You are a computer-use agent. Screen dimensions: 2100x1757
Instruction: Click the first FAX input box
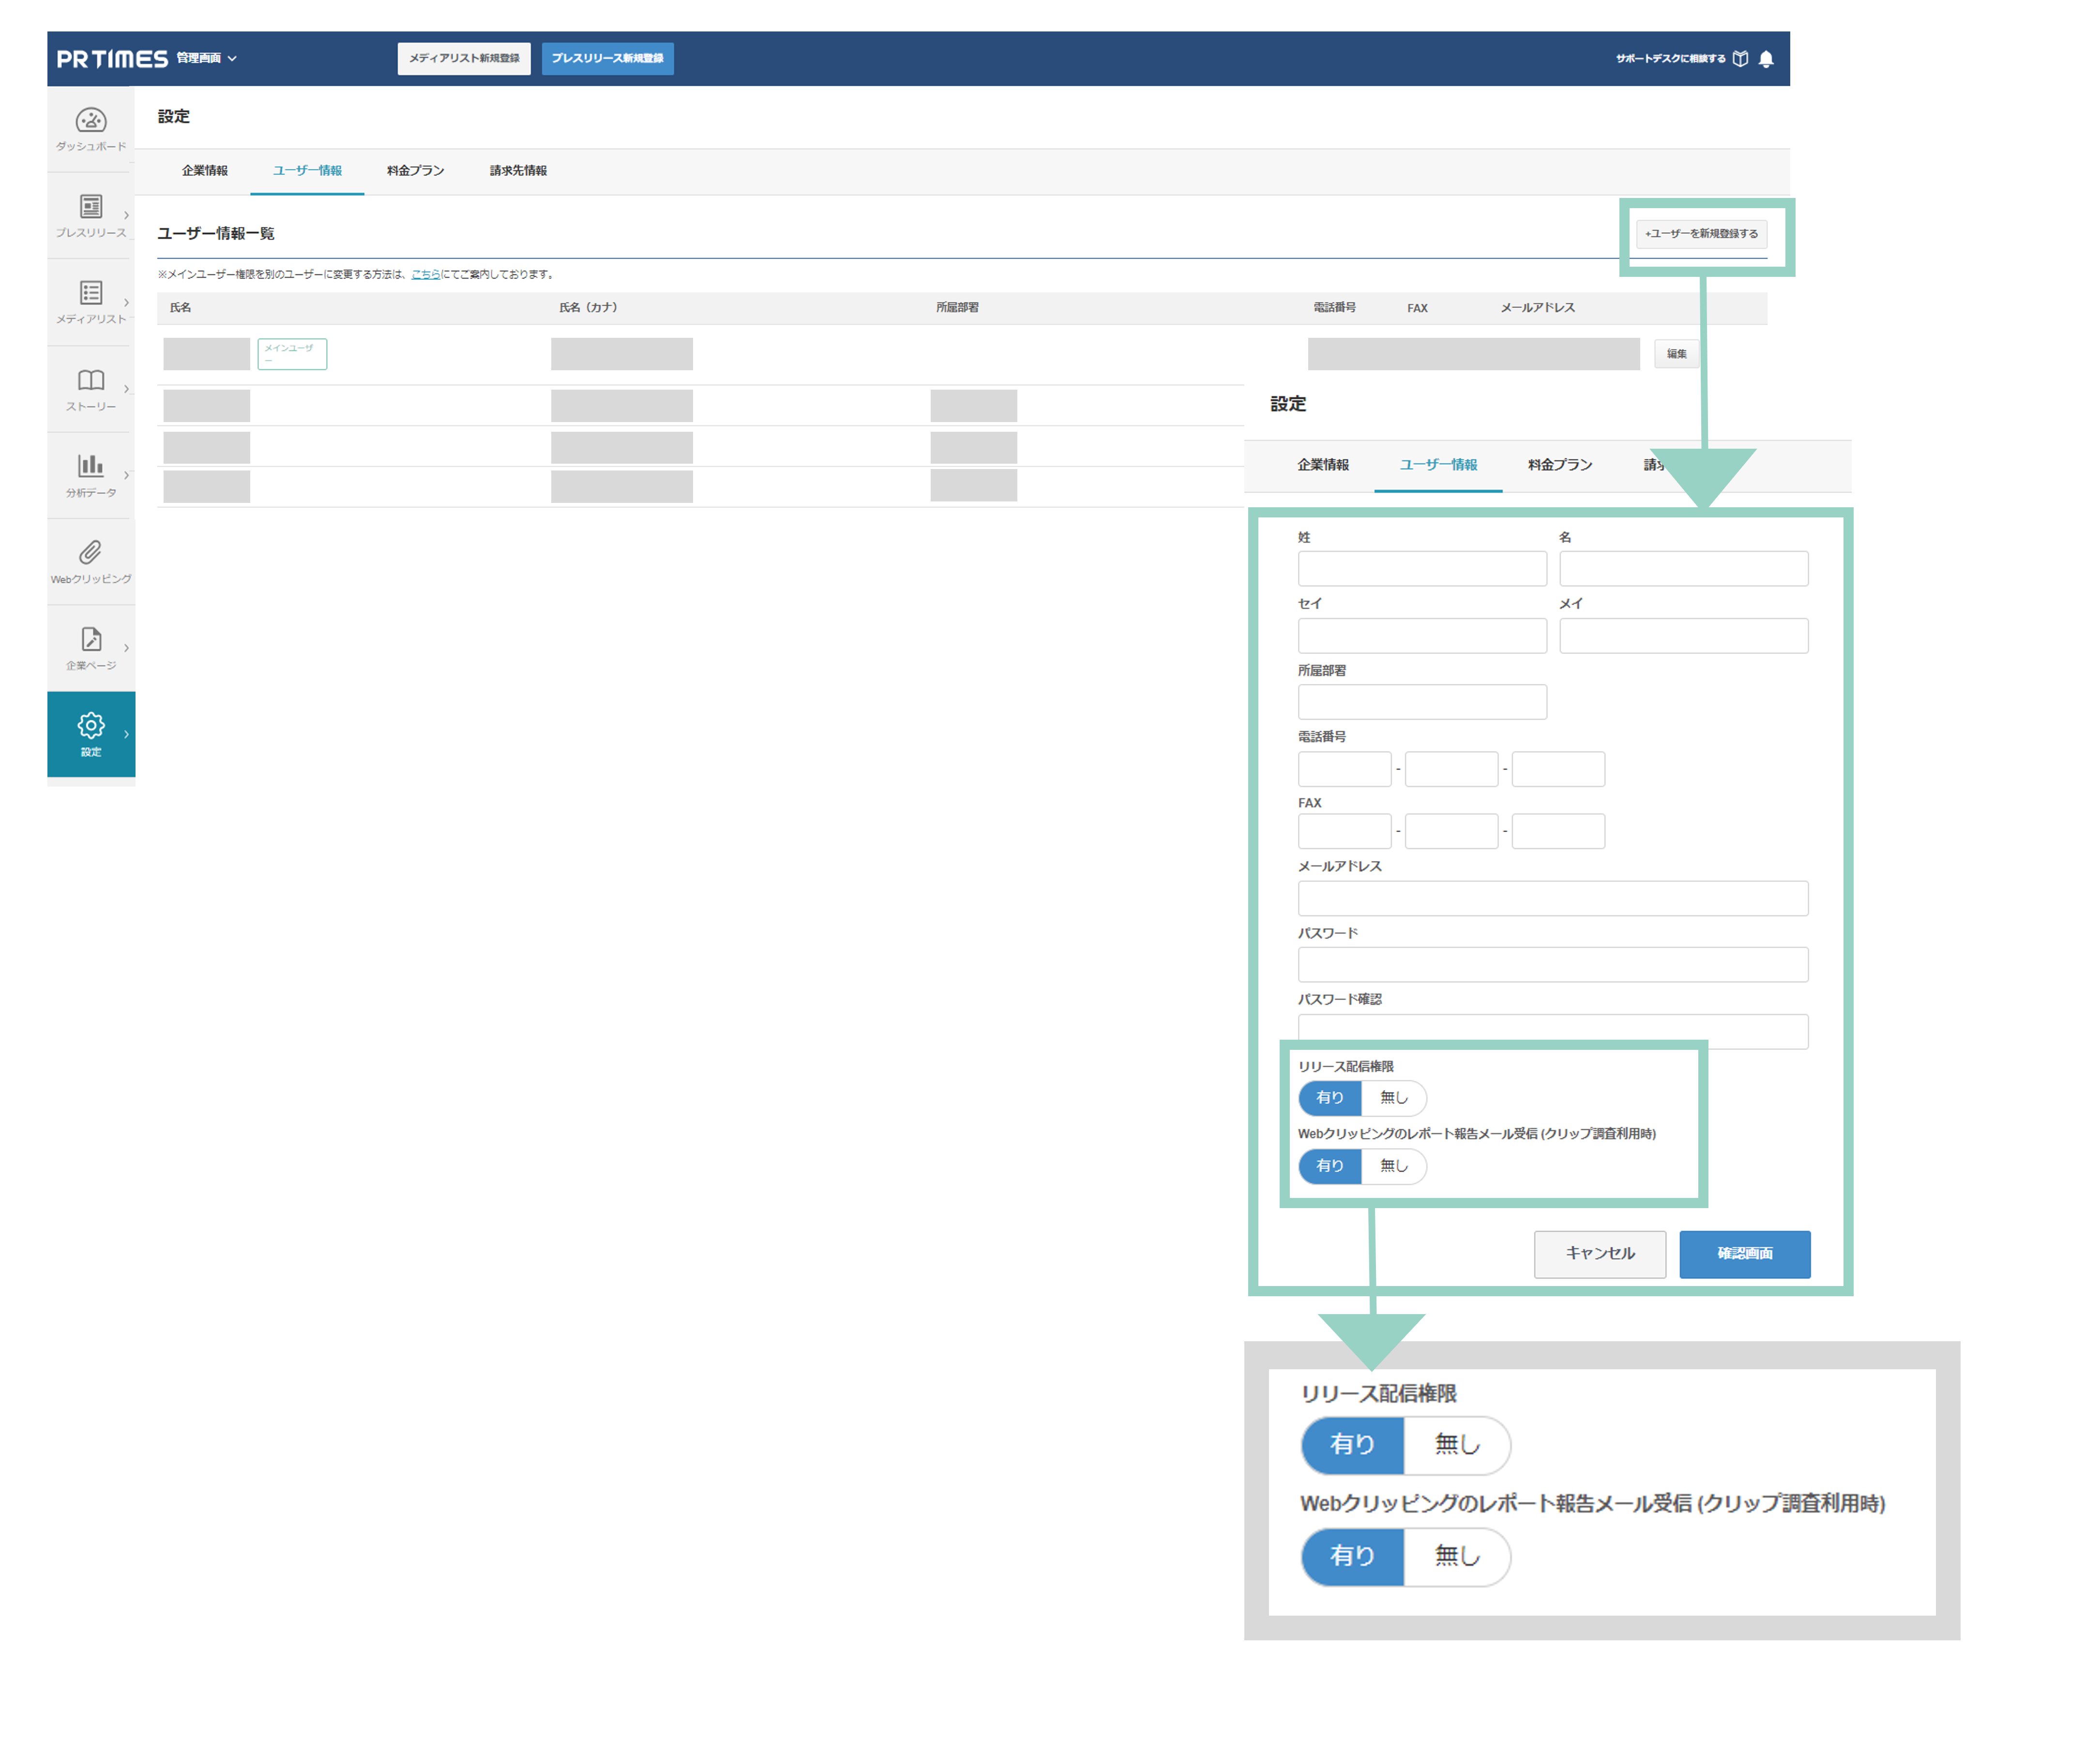1345,832
